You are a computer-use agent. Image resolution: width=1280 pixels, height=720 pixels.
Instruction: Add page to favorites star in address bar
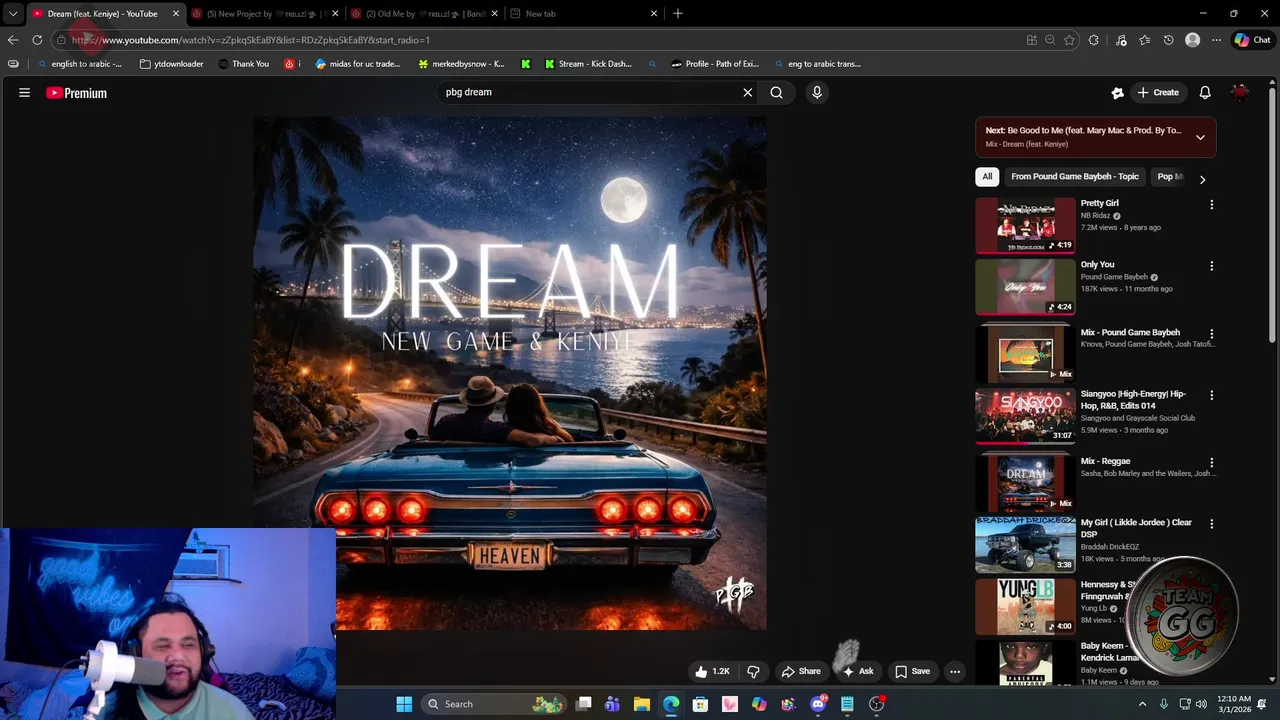click(x=1069, y=40)
